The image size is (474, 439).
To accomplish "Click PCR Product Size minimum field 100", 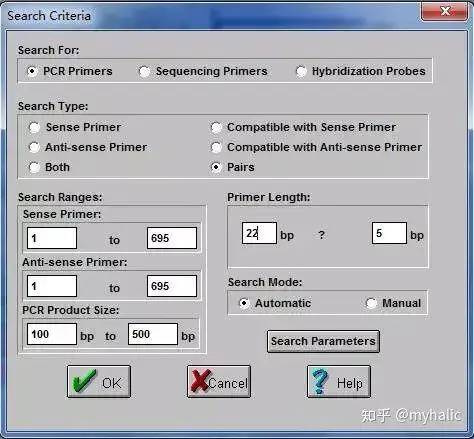I will pos(52,334).
